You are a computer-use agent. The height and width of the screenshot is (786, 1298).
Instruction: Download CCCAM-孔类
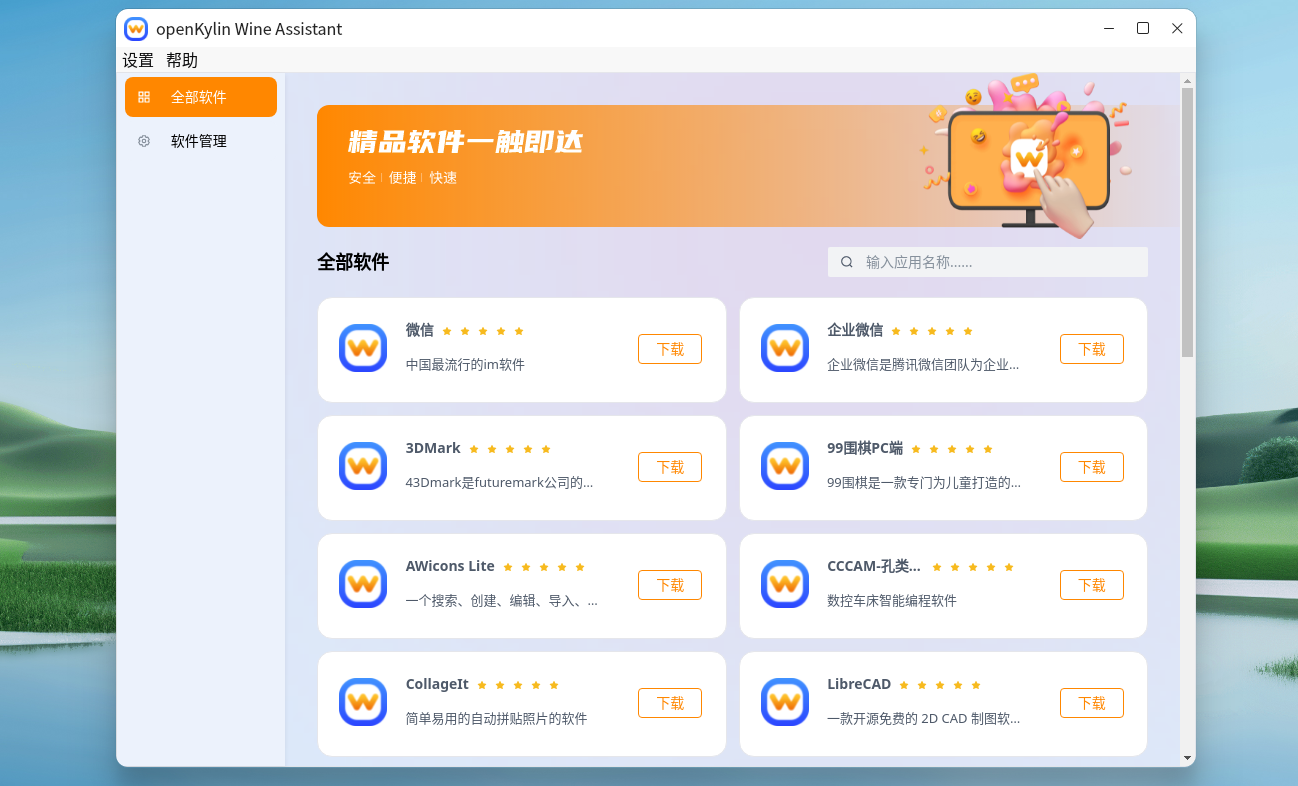1092,585
